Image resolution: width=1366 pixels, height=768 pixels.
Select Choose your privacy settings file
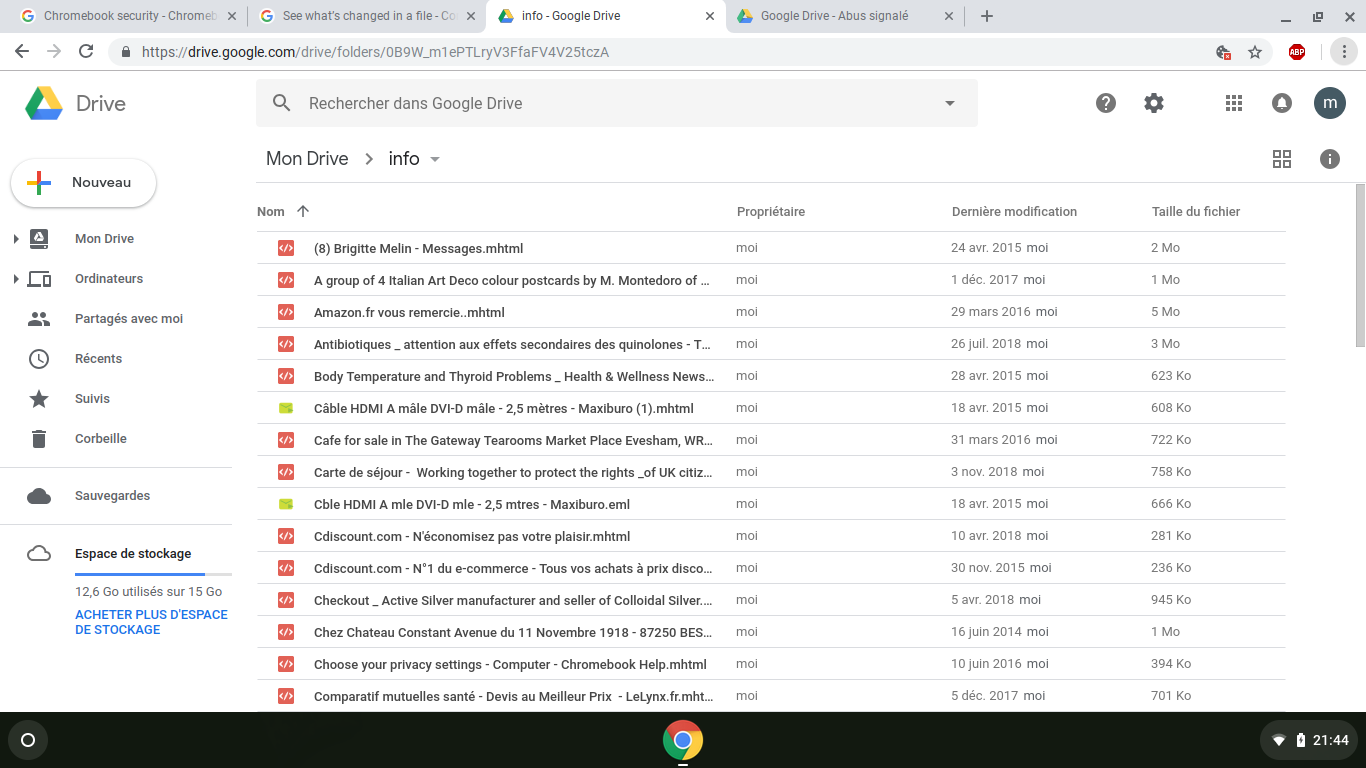coord(770,664)
